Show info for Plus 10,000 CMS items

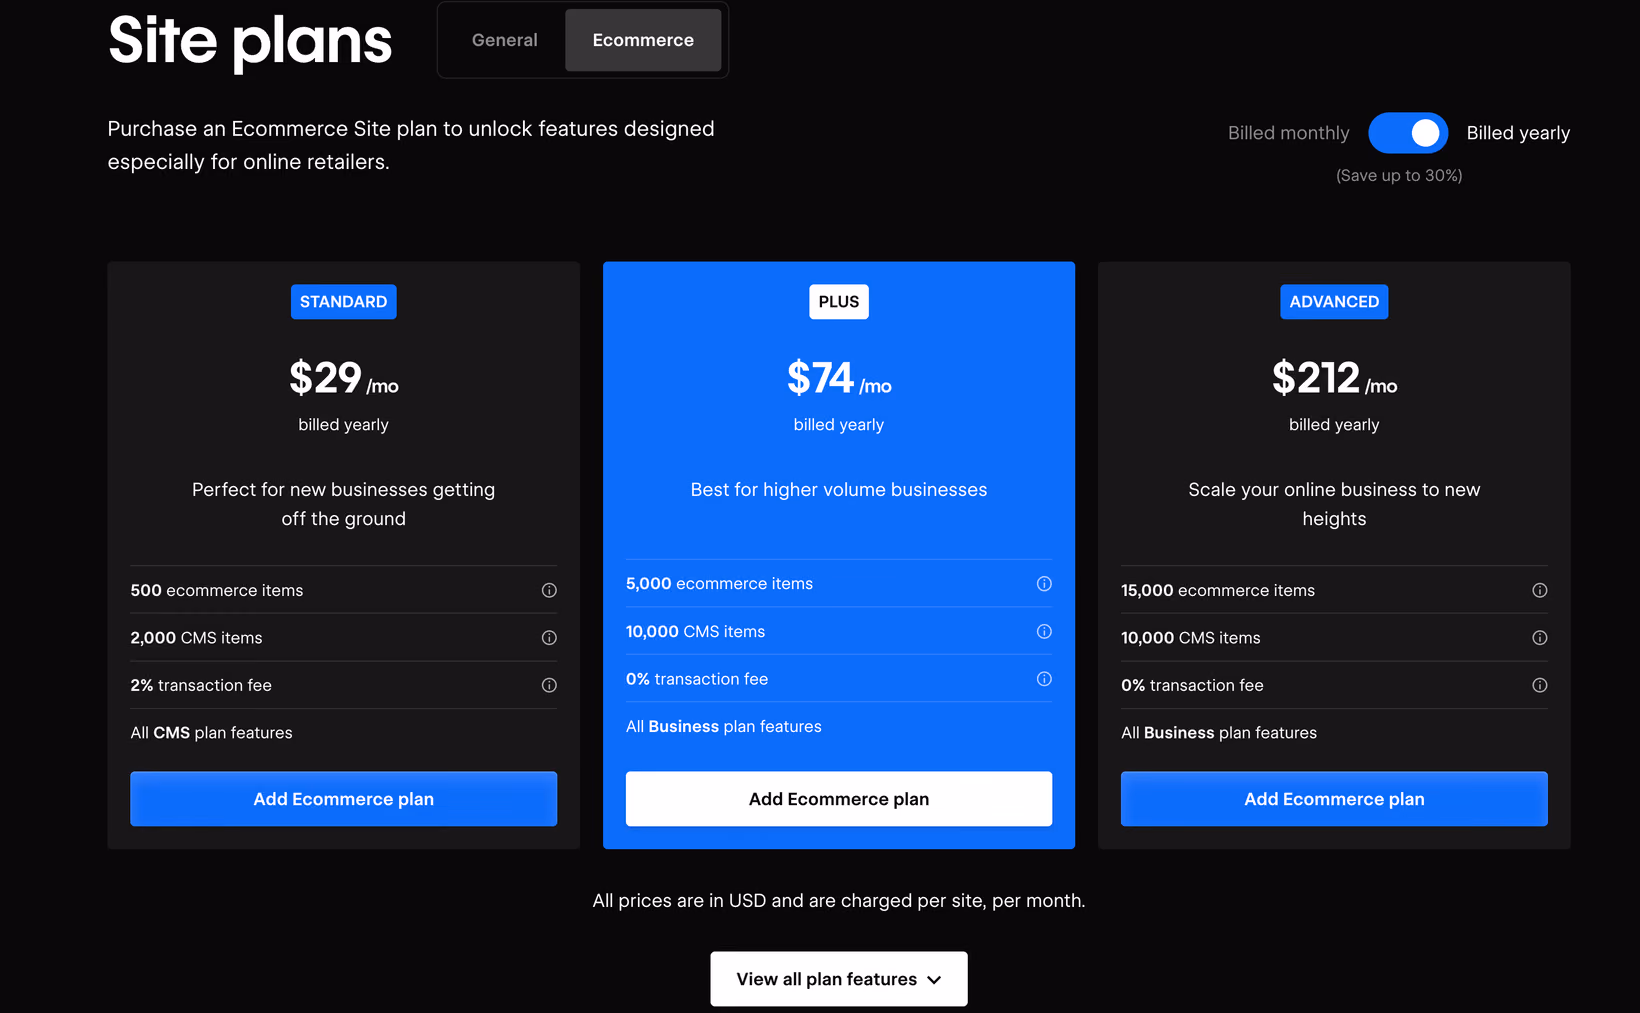[x=1044, y=631]
